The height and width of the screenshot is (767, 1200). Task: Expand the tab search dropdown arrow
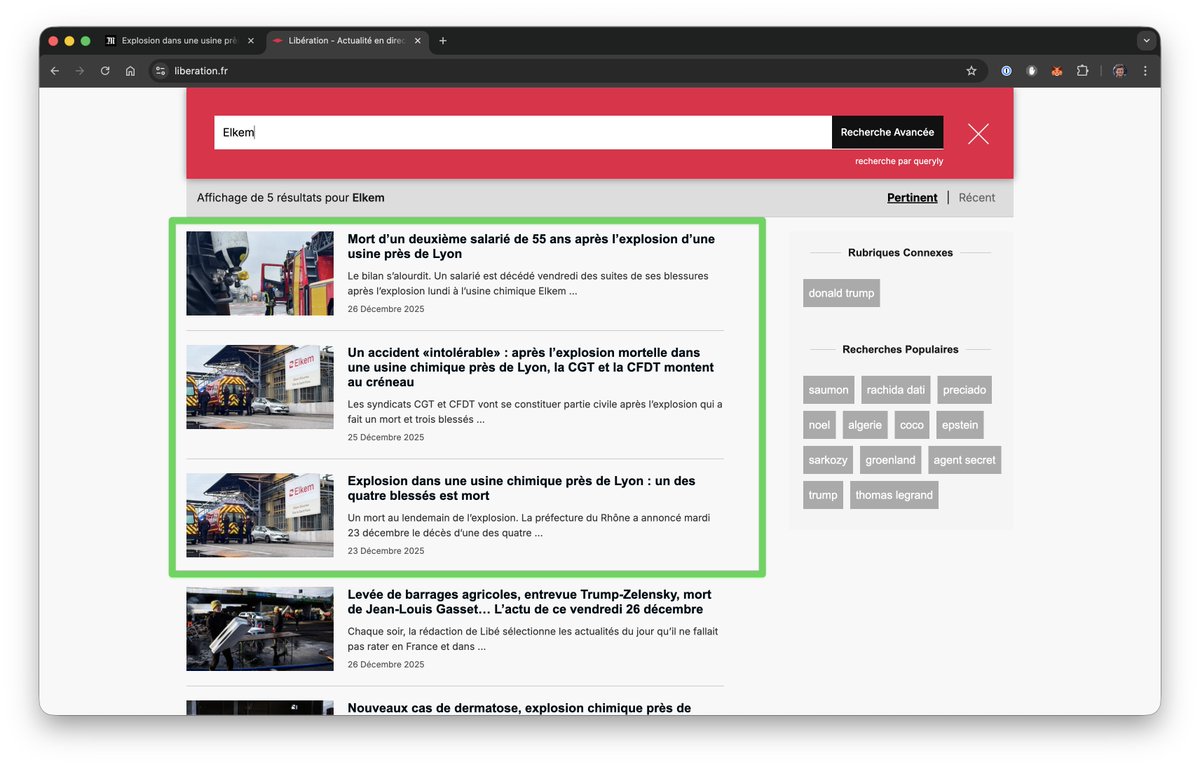[1146, 41]
